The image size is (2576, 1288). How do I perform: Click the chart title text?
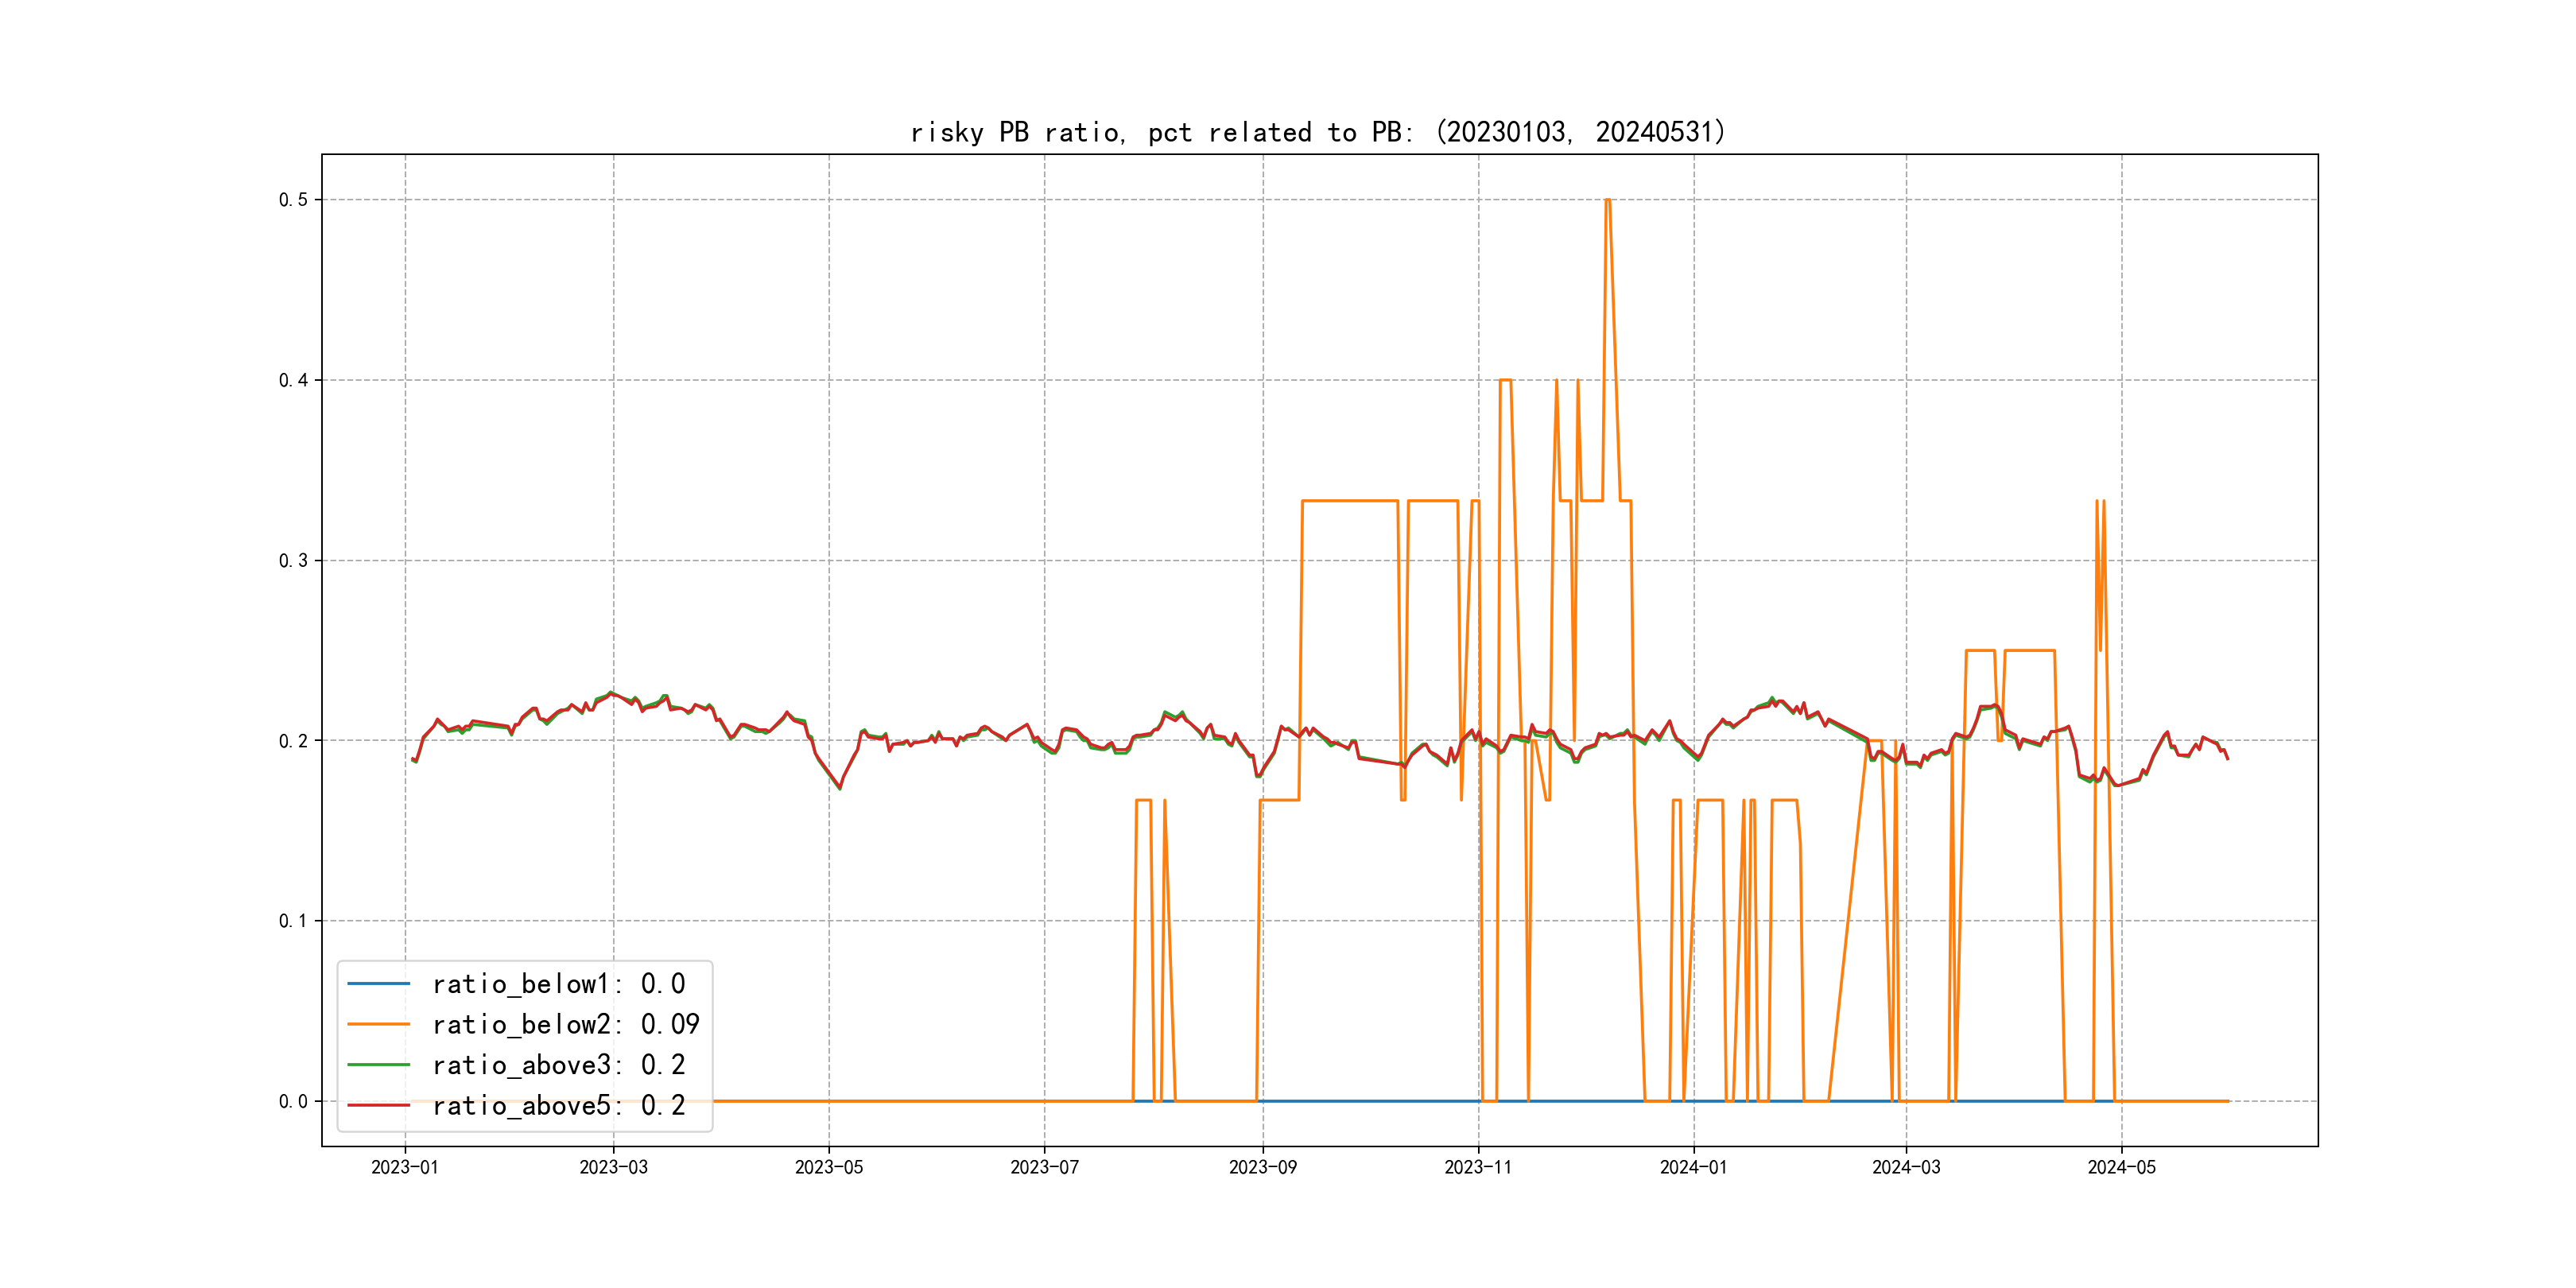[x=1318, y=132]
